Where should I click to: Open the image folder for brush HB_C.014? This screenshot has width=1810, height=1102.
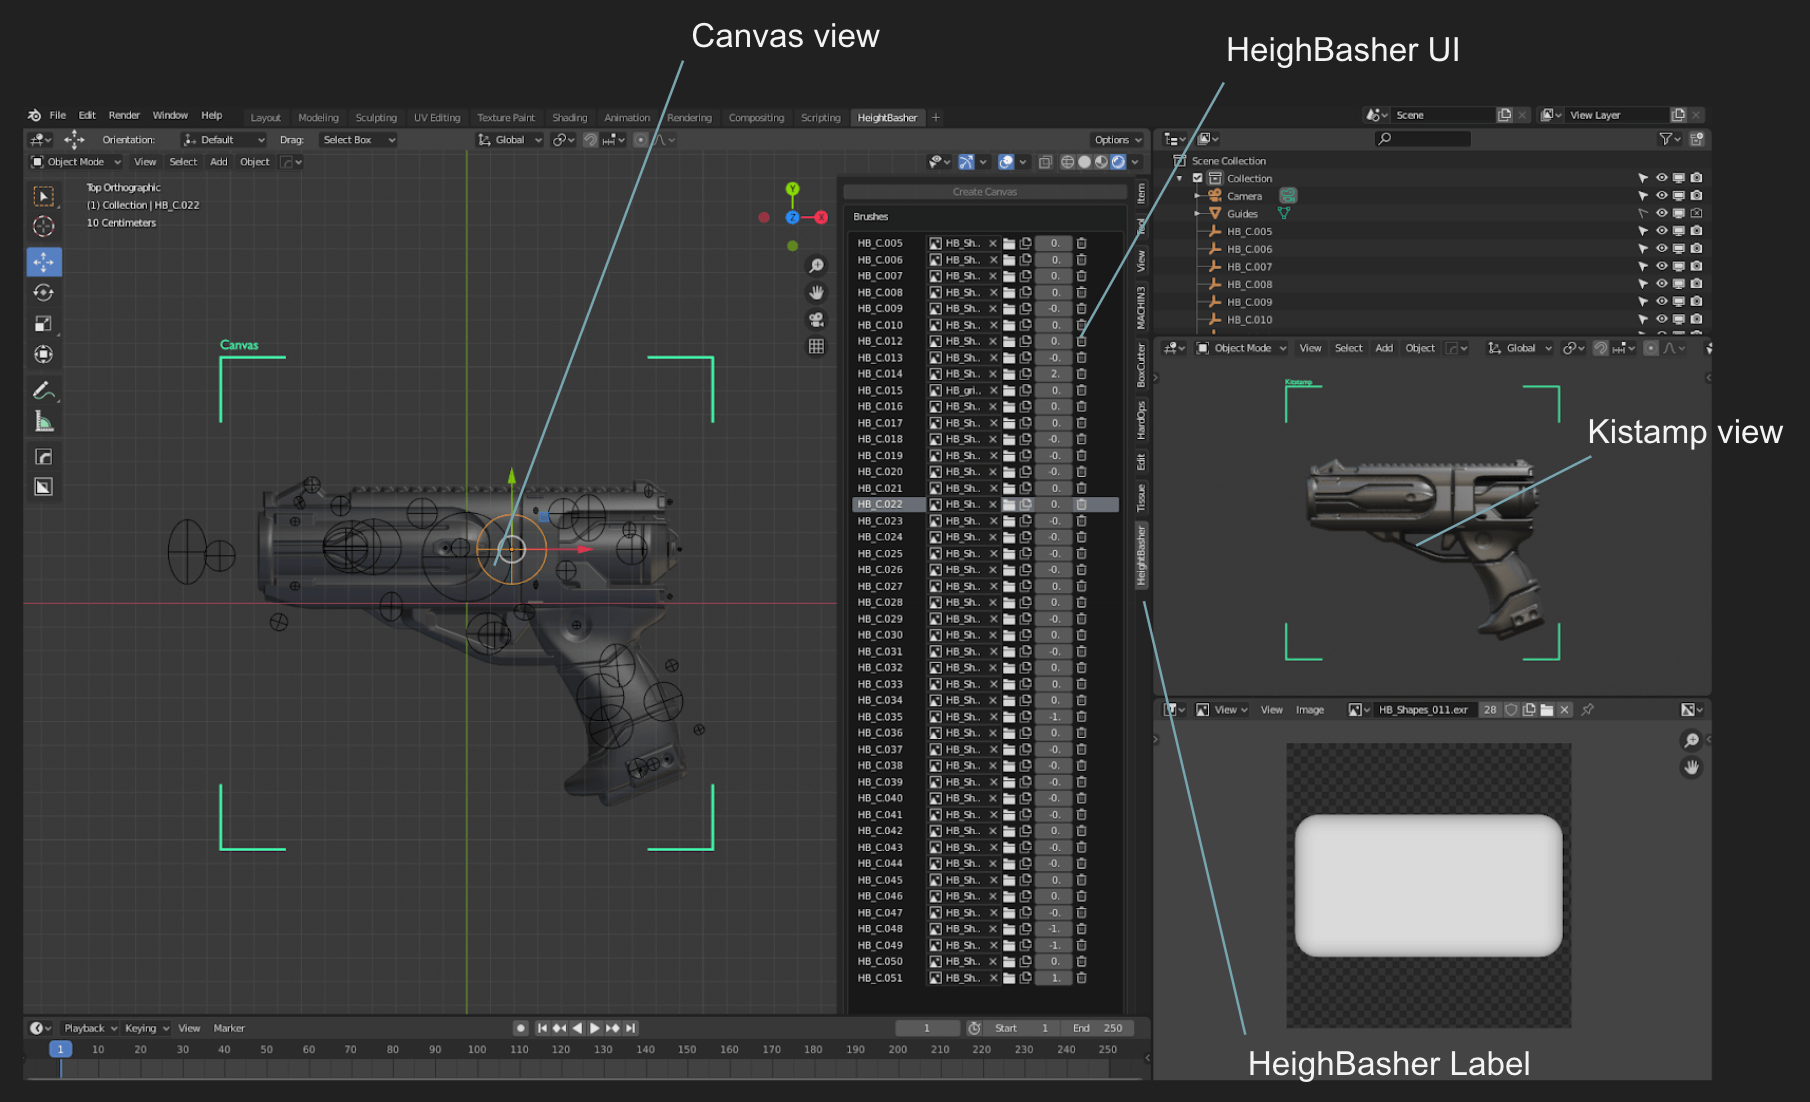1009,374
